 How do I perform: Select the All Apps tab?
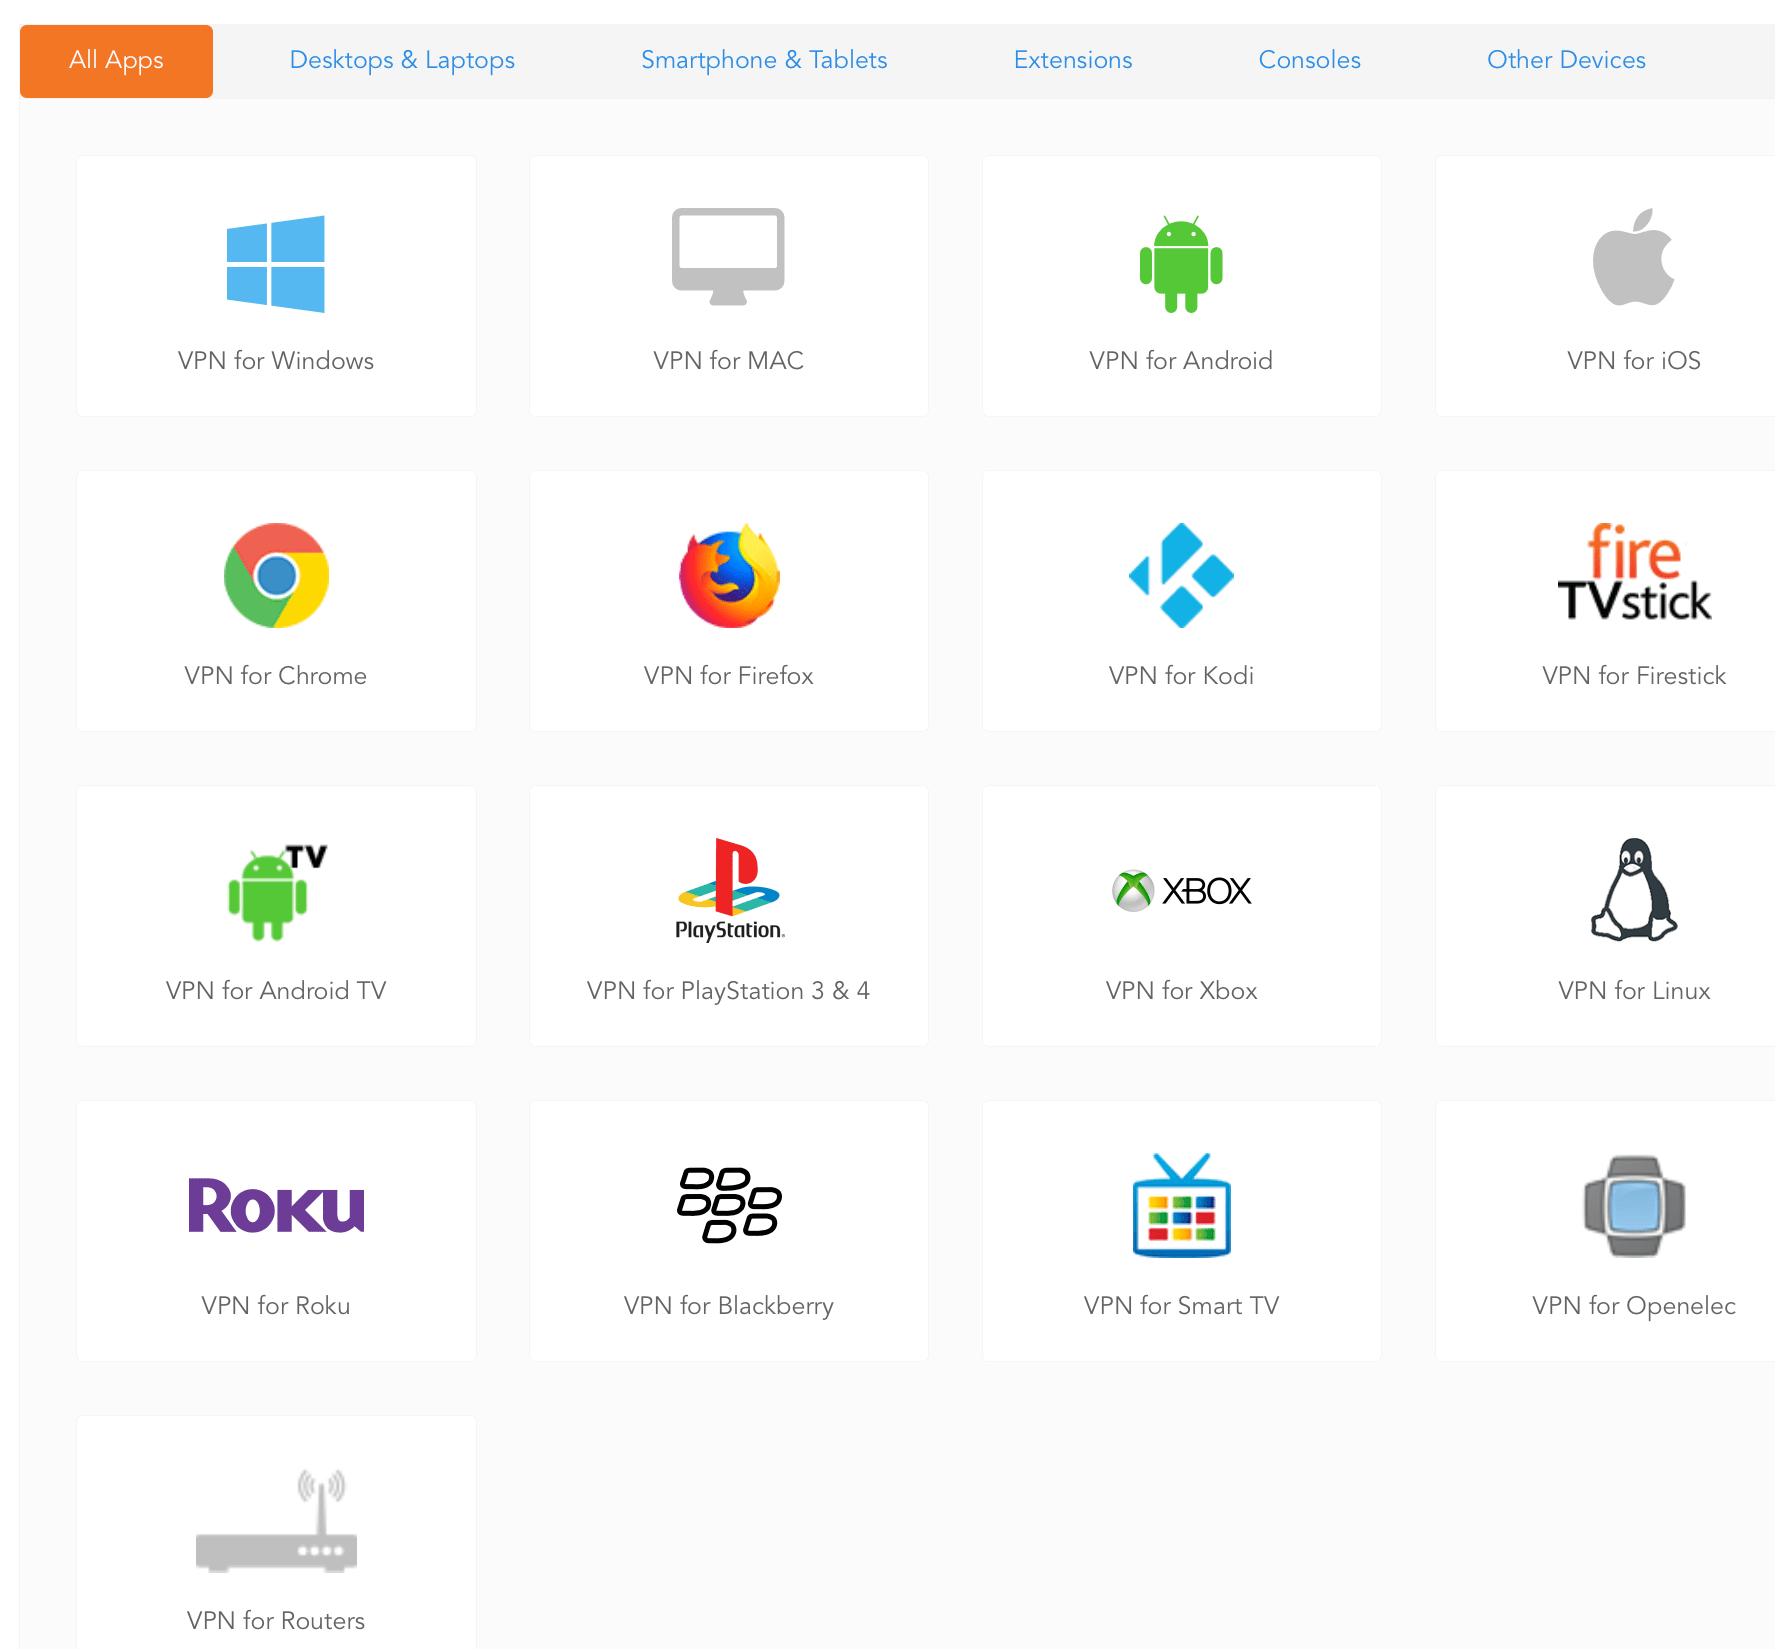[116, 61]
